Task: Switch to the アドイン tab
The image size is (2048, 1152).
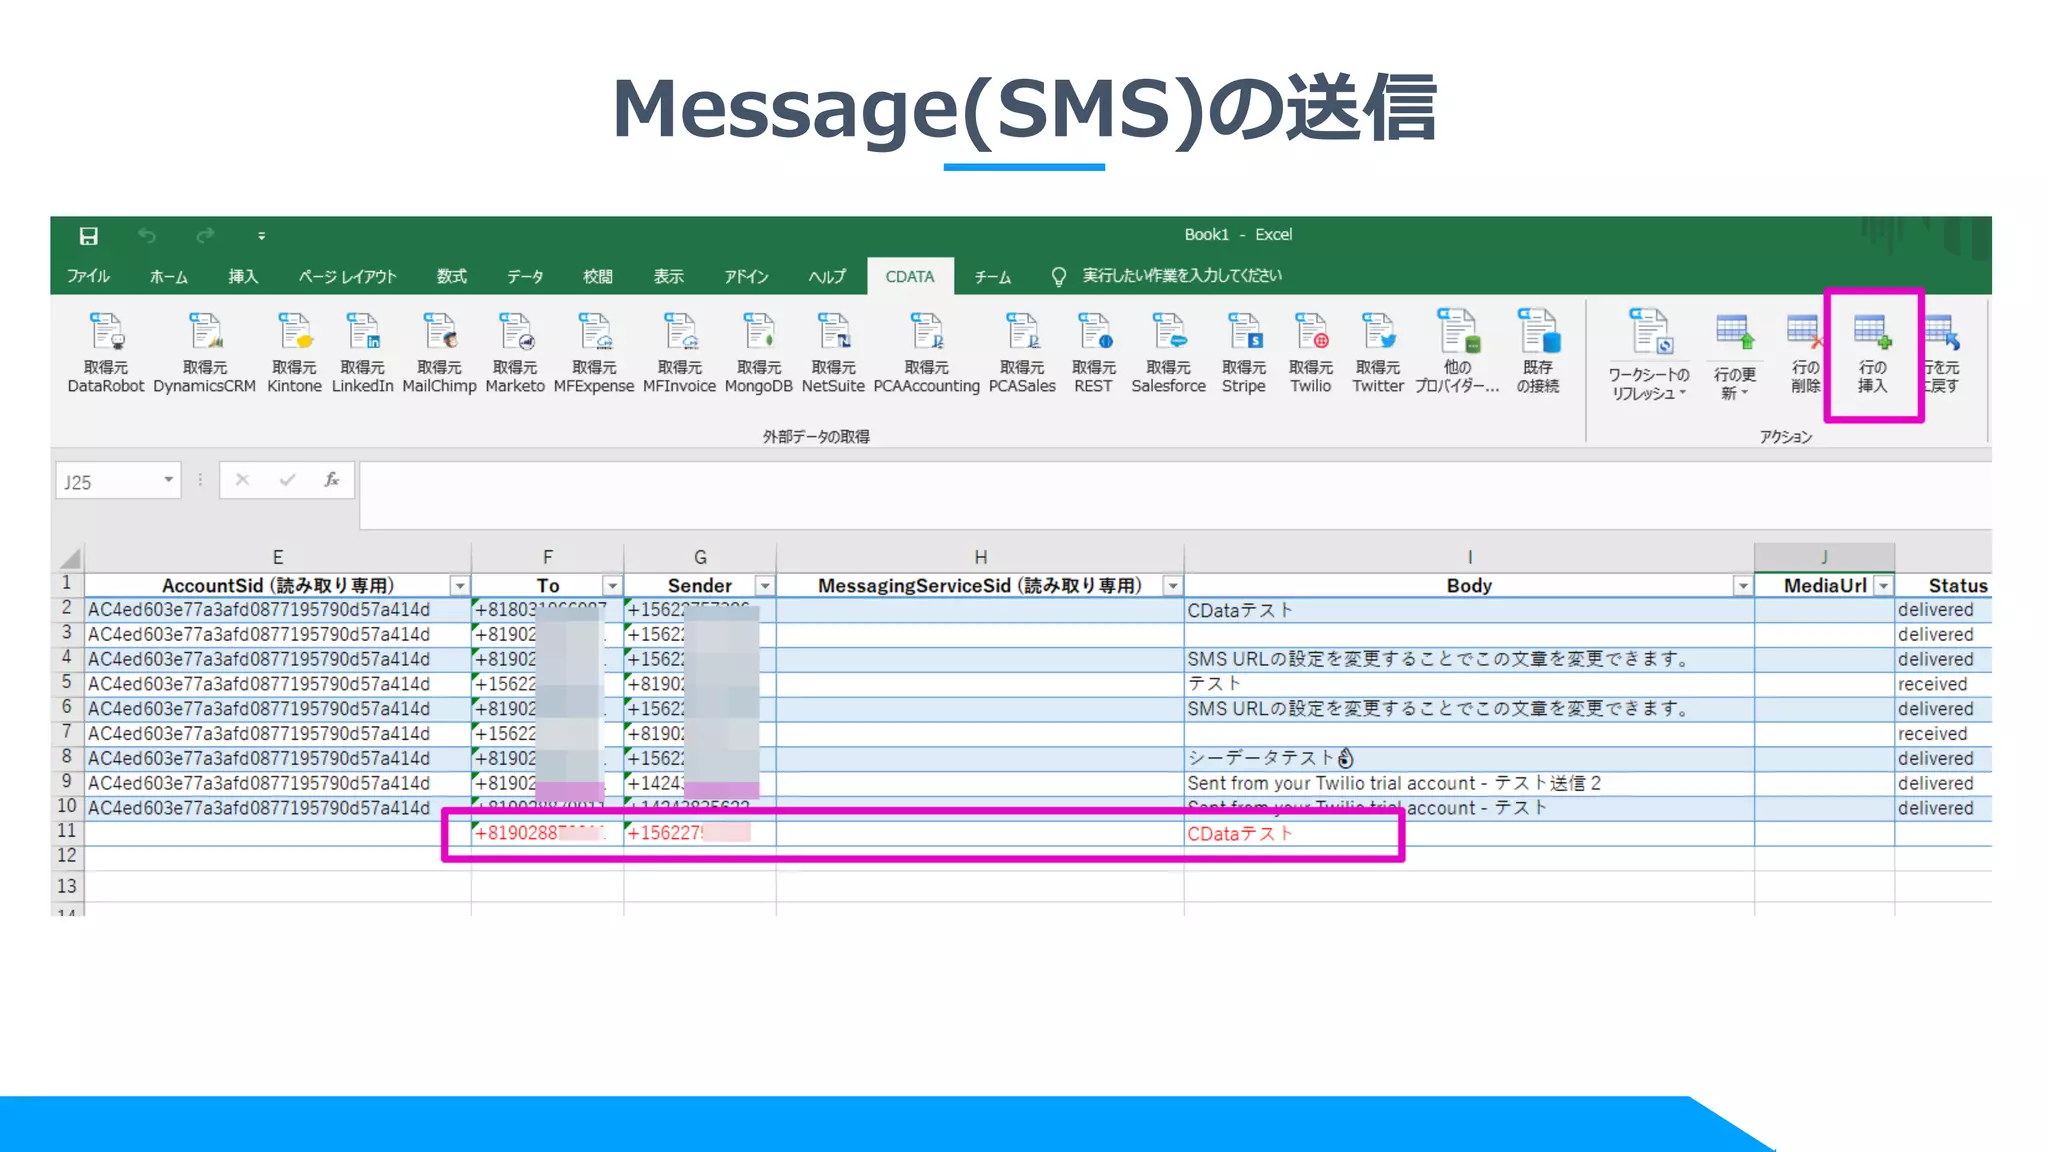Action: click(746, 276)
